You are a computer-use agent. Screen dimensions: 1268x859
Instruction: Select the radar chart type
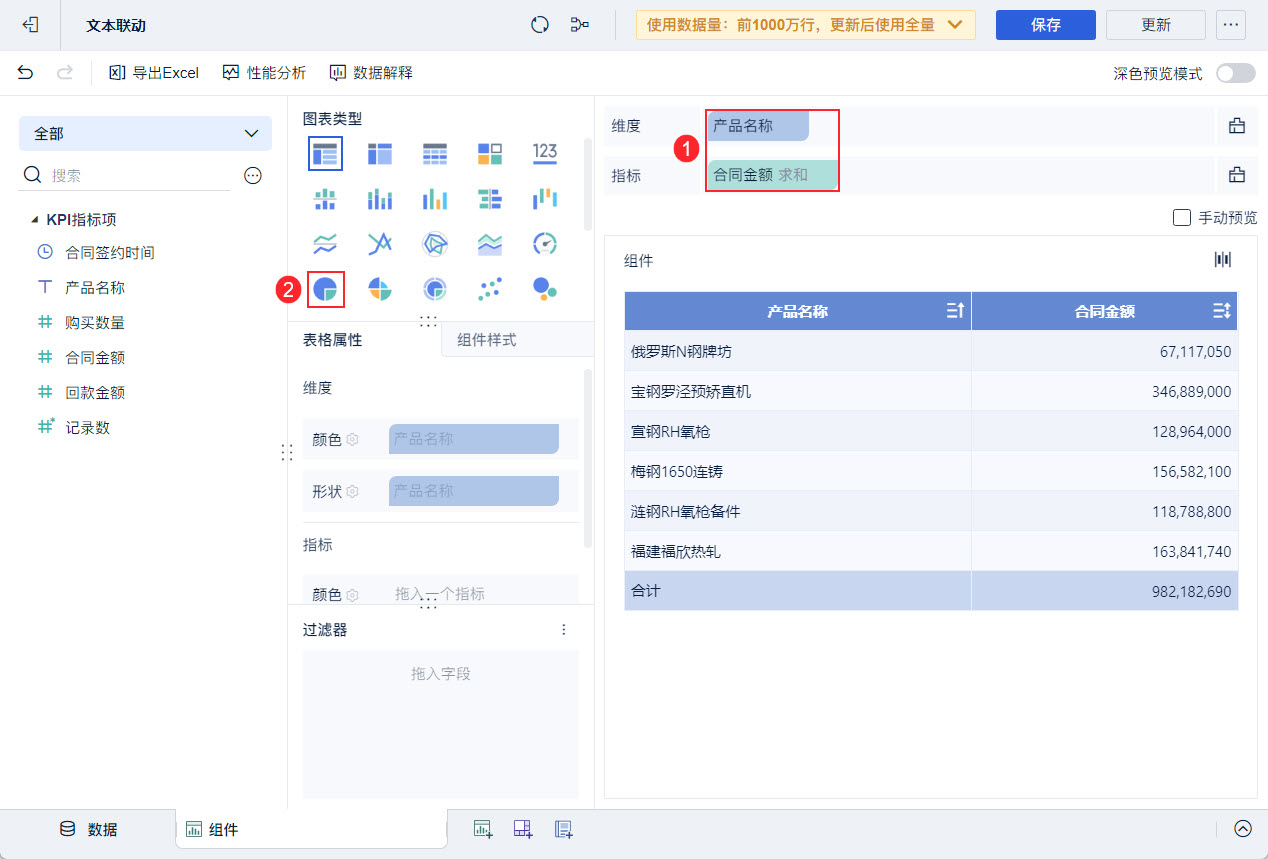coord(435,243)
